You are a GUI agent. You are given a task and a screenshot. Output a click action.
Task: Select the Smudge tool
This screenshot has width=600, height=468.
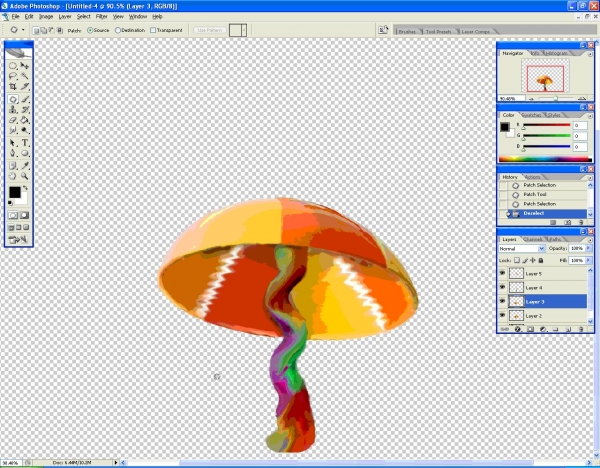coord(13,130)
